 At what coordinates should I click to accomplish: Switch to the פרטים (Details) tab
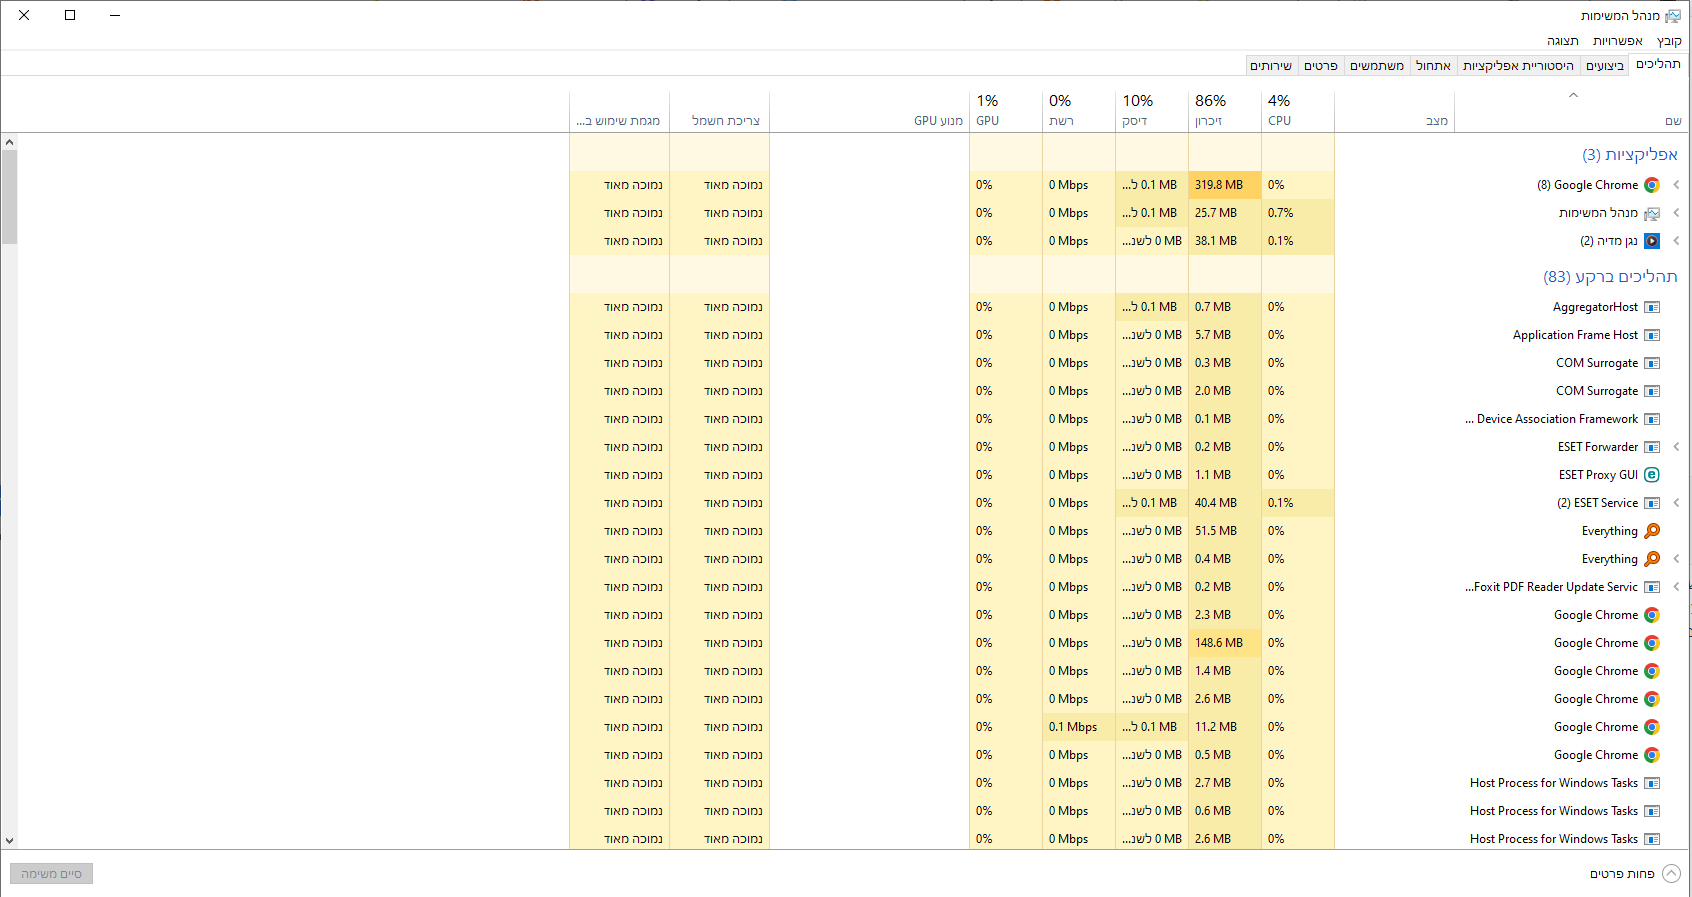(x=1321, y=66)
